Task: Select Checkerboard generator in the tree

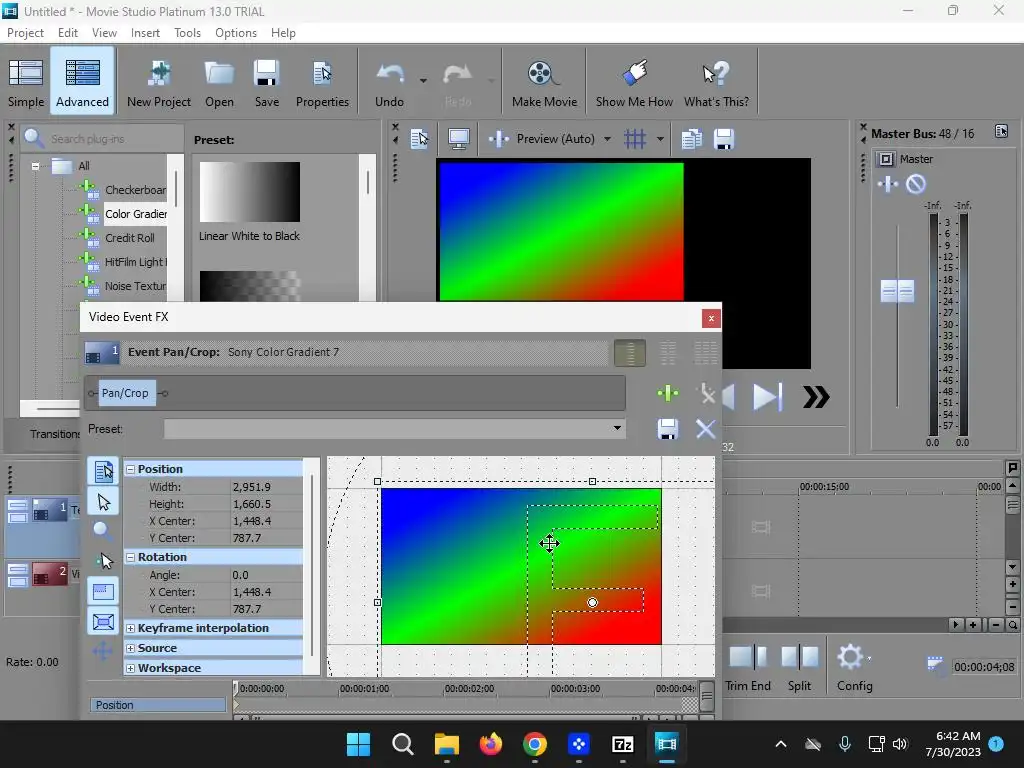Action: [x=135, y=190]
